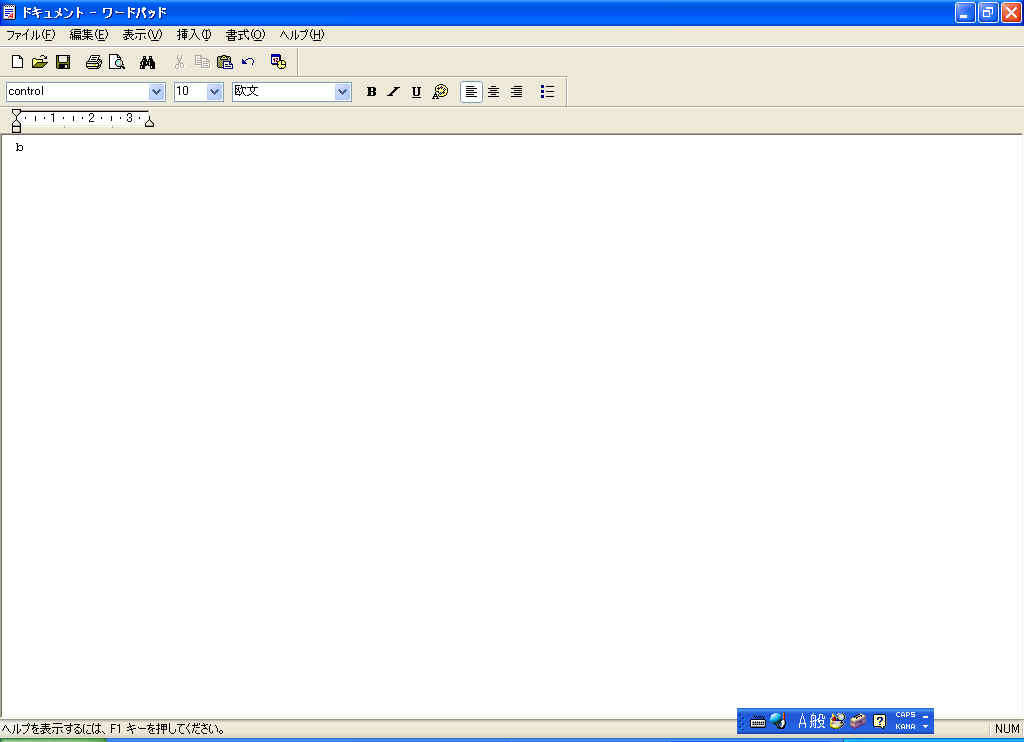The width and height of the screenshot is (1024, 742).
Task: Toggle underline formatting
Action: 416,91
